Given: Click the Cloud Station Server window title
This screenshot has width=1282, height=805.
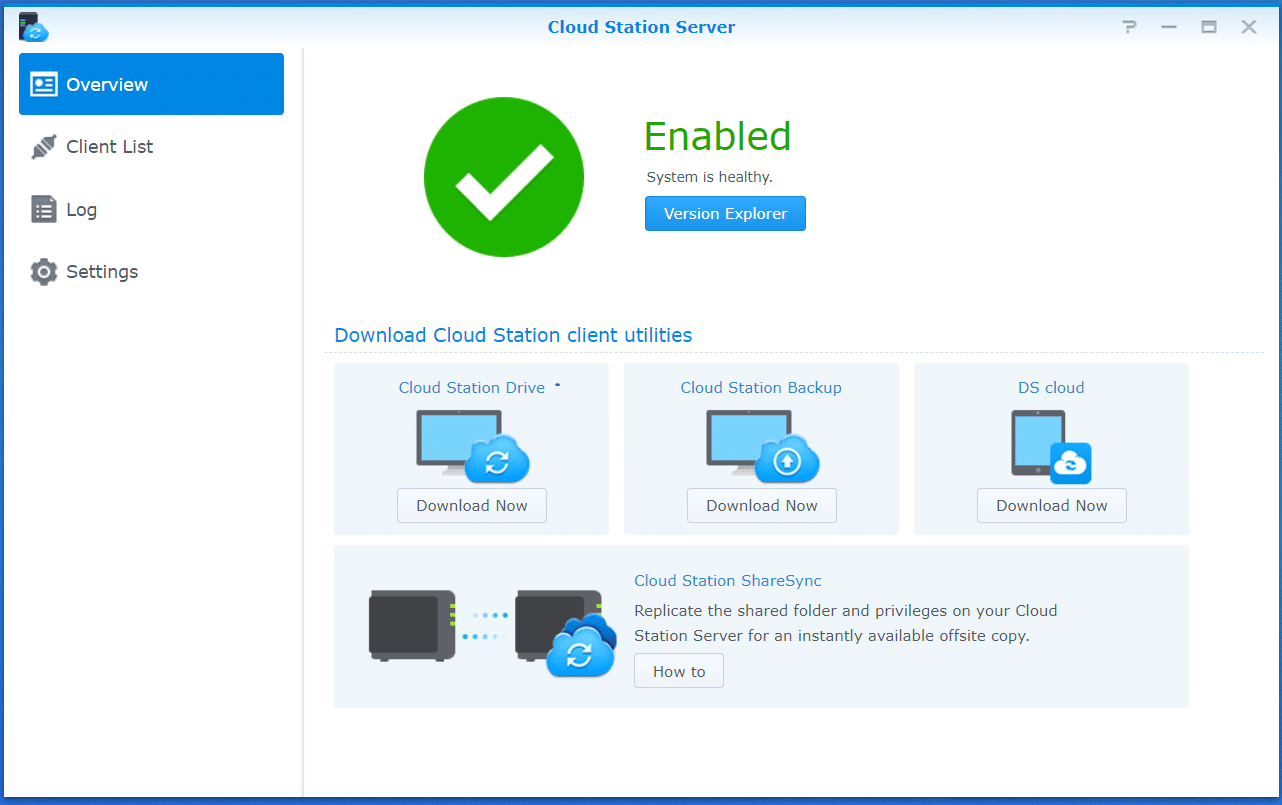Looking at the screenshot, I should click(641, 27).
